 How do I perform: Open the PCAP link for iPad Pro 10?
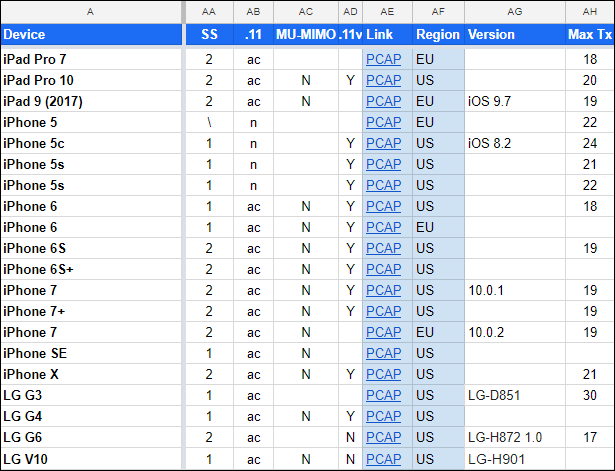pyautogui.click(x=383, y=80)
